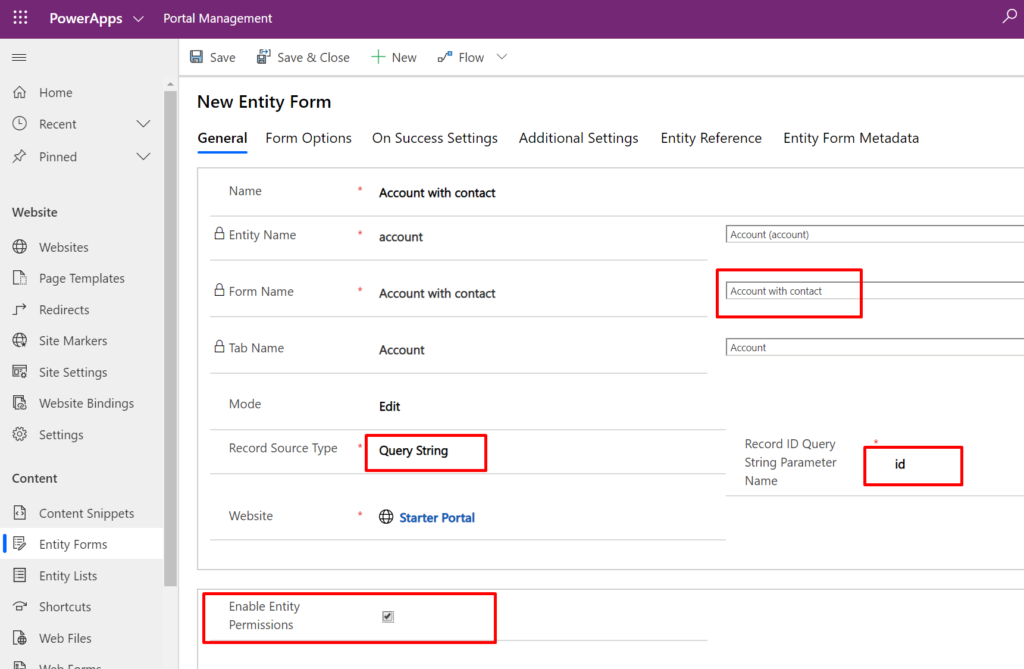
Task: Click the globe icon beside Starter Portal
Action: (x=386, y=517)
